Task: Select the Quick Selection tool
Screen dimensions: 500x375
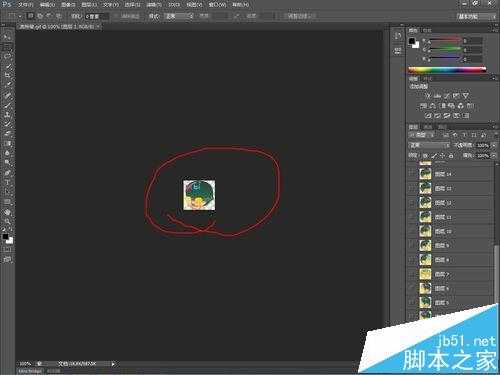Action: tap(7, 66)
